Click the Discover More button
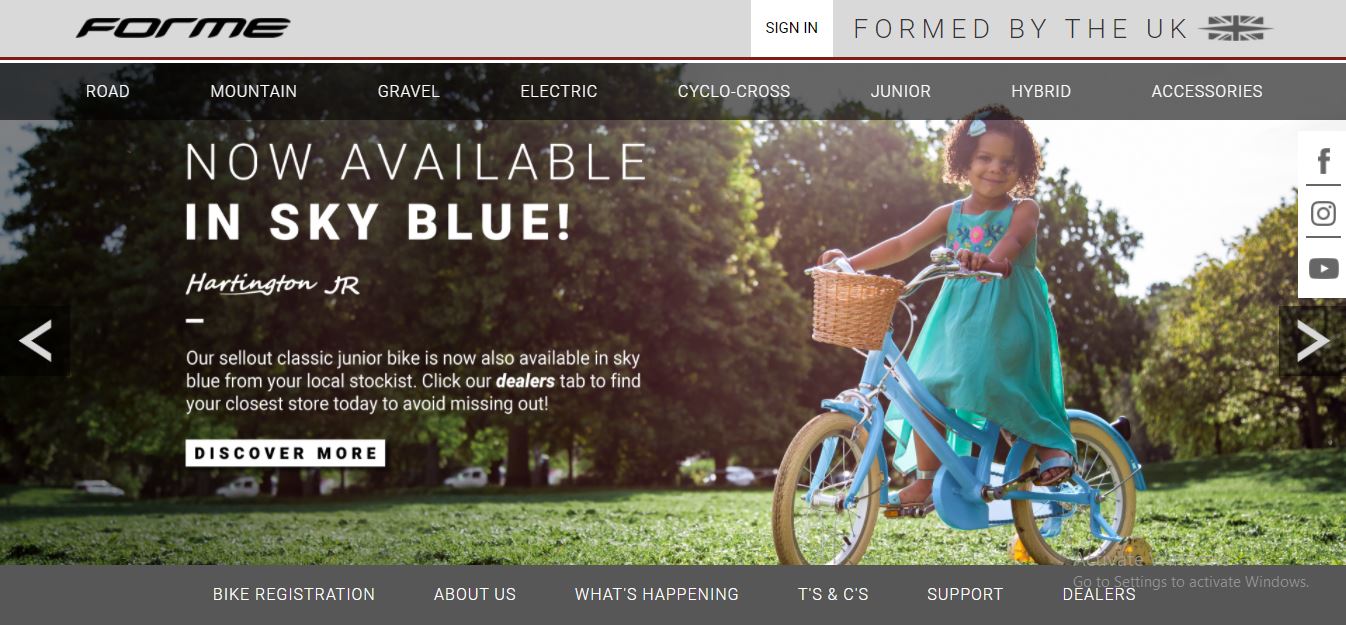1346x625 pixels. coord(285,453)
